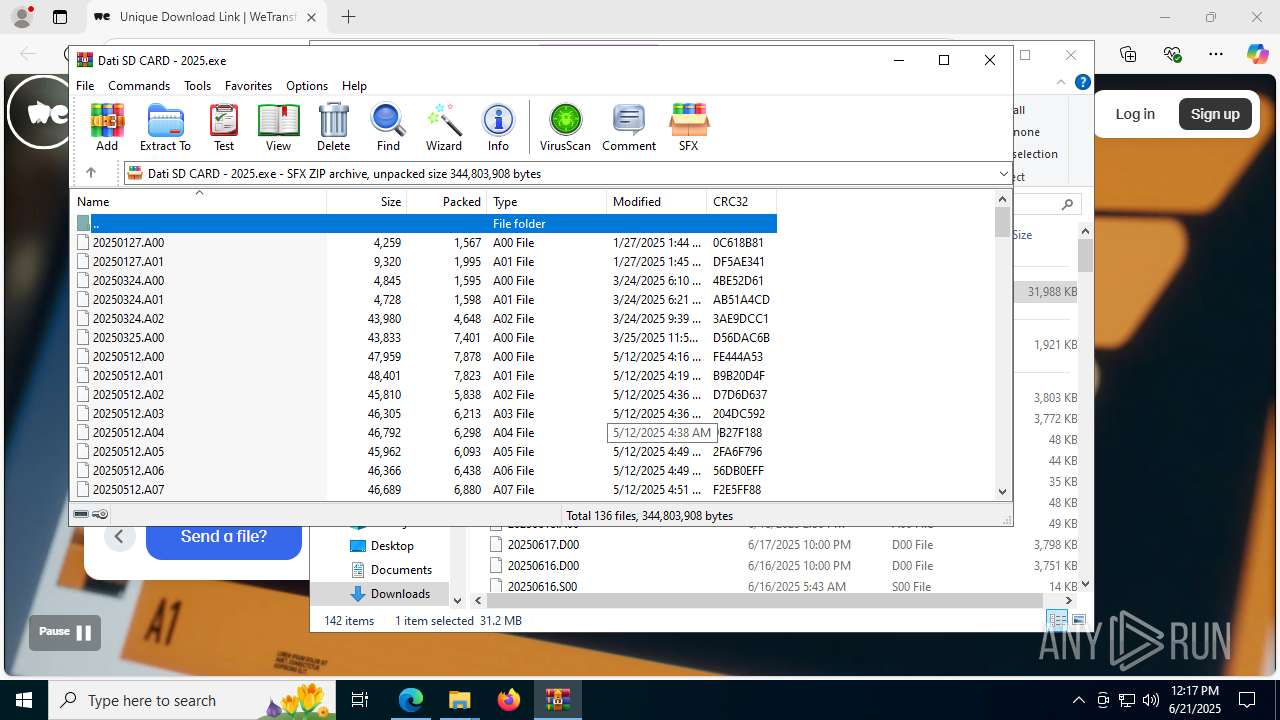
Task: Run the VirusScan bug icon
Action: point(565,127)
